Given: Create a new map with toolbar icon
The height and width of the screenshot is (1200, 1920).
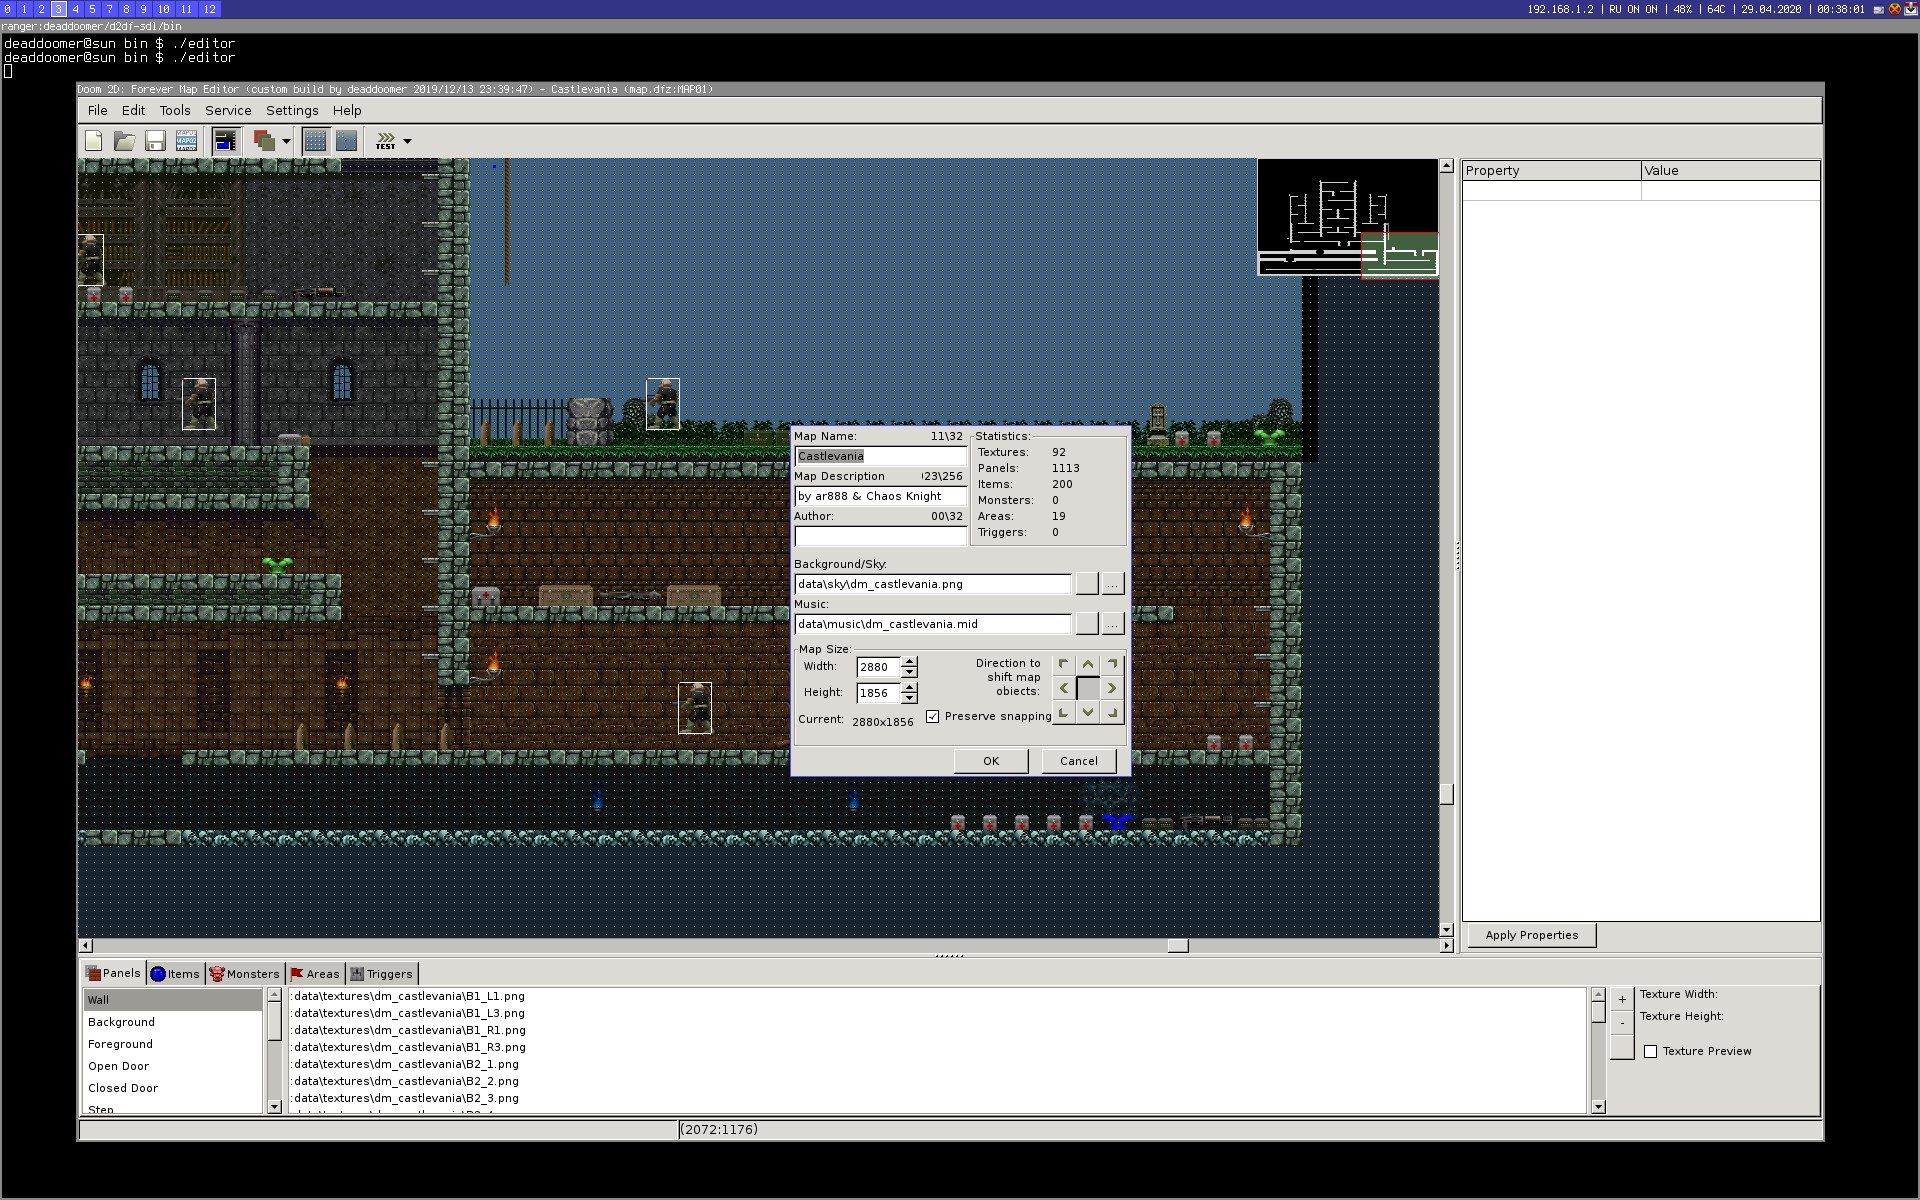Looking at the screenshot, I should (x=94, y=141).
